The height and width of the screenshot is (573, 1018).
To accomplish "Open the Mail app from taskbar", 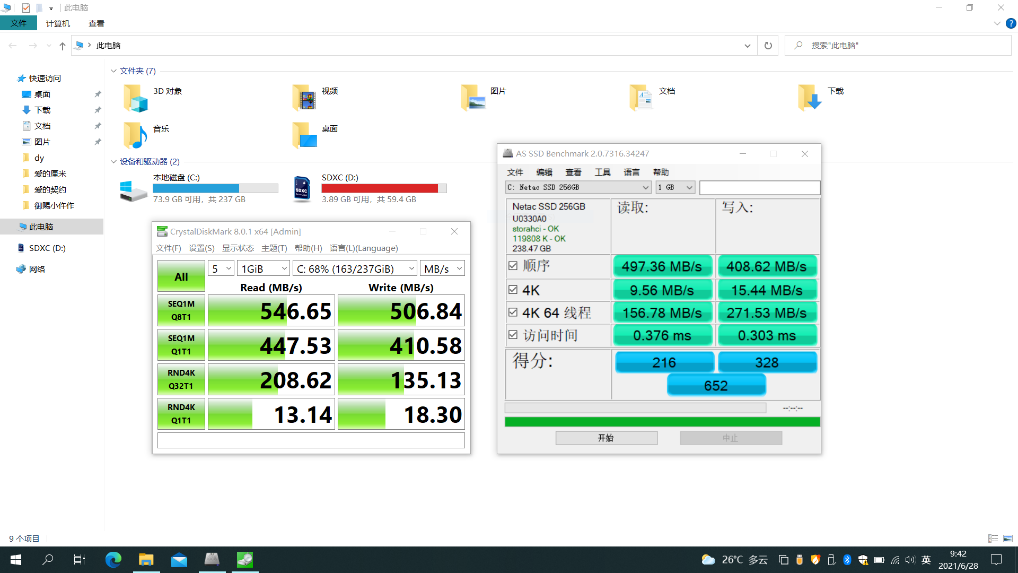I will [179, 560].
